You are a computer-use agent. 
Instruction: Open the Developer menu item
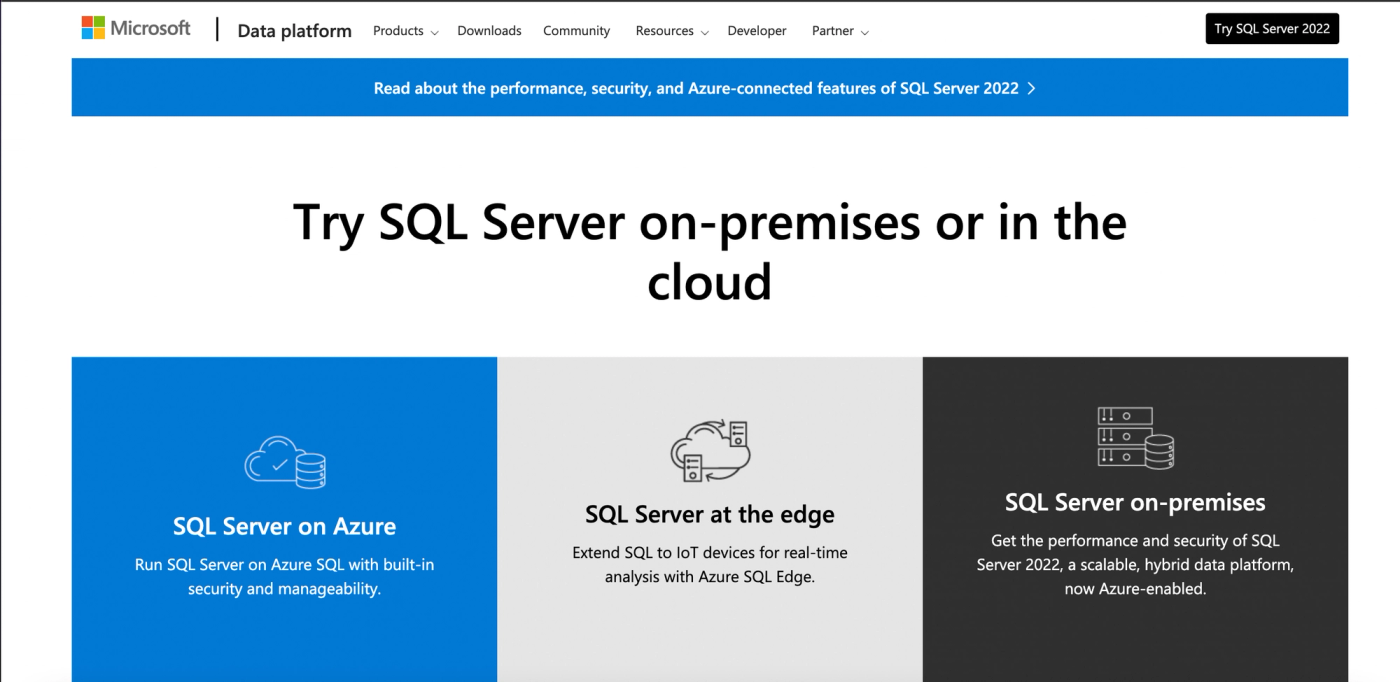[x=757, y=31]
